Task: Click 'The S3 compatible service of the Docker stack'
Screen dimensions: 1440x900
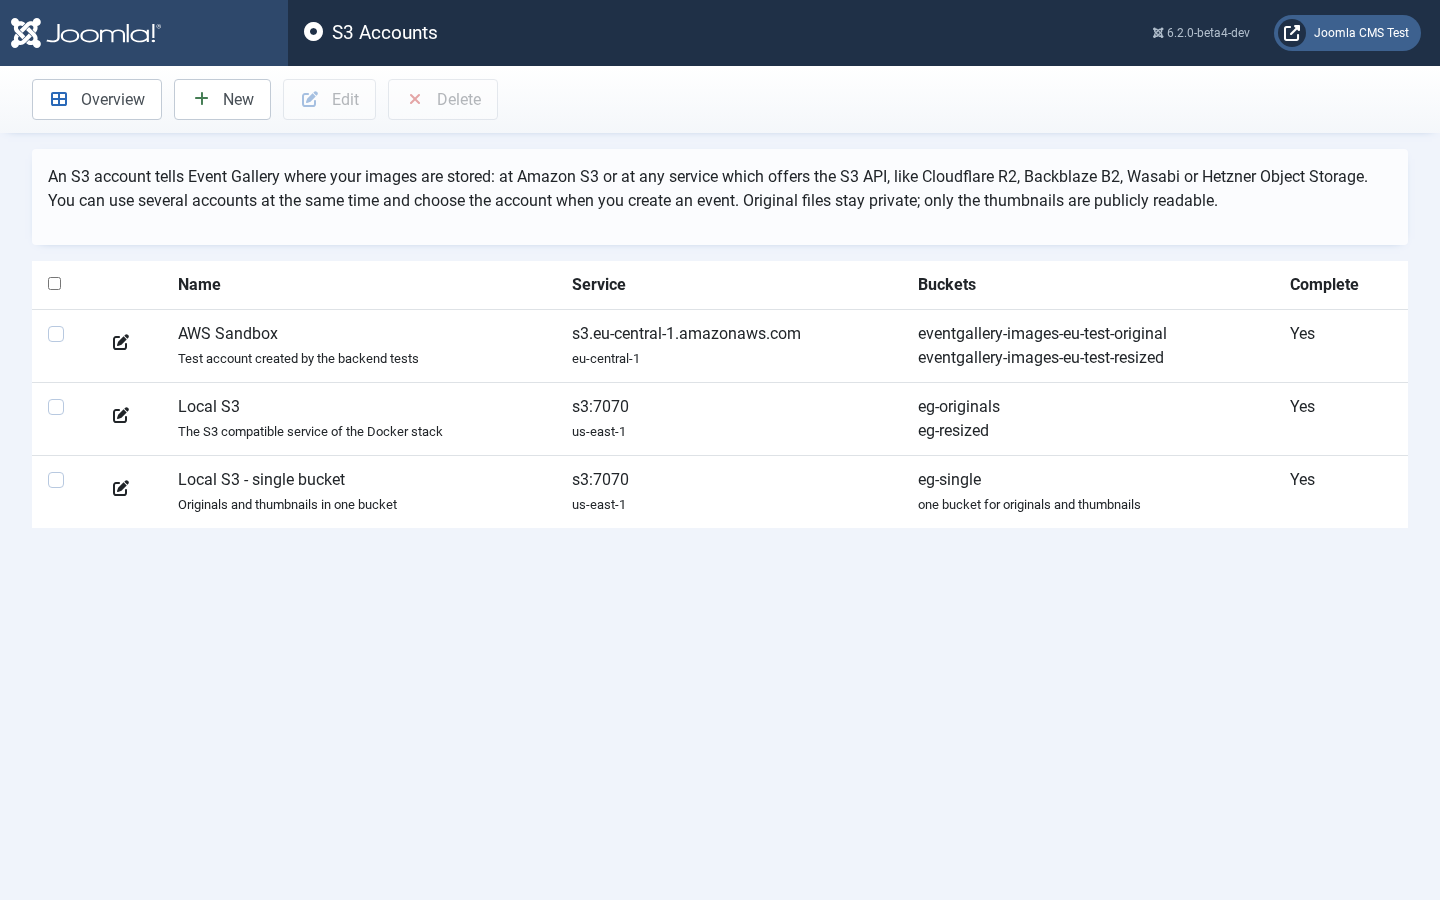Action: coord(310,431)
